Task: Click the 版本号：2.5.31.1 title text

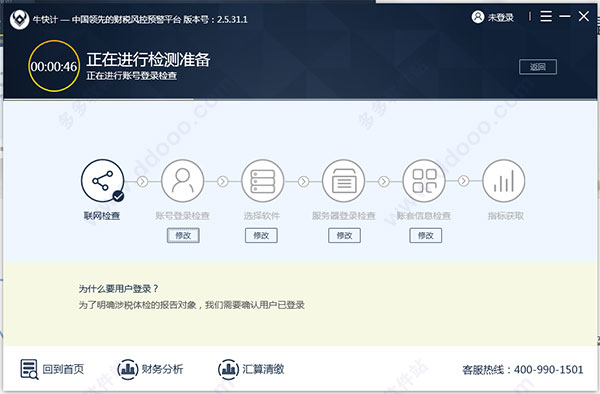Action: point(215,19)
